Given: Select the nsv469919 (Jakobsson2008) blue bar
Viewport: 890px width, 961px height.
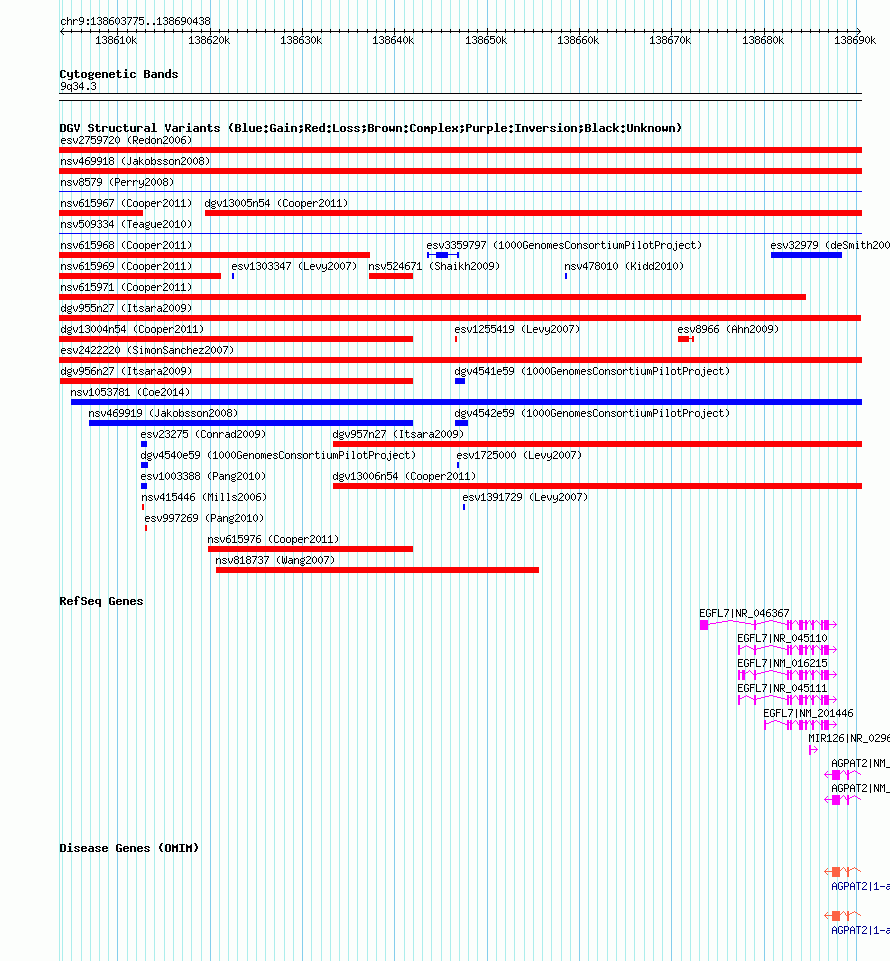Looking at the screenshot, I should point(251,423).
